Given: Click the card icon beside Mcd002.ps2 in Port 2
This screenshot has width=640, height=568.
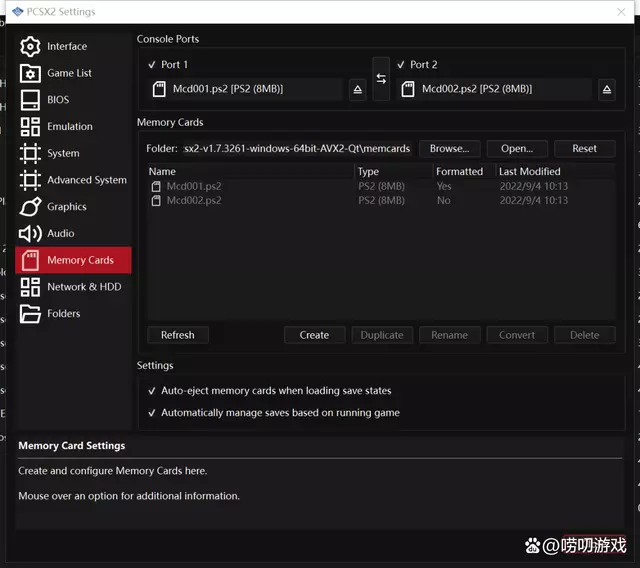Looking at the screenshot, I should pos(408,89).
